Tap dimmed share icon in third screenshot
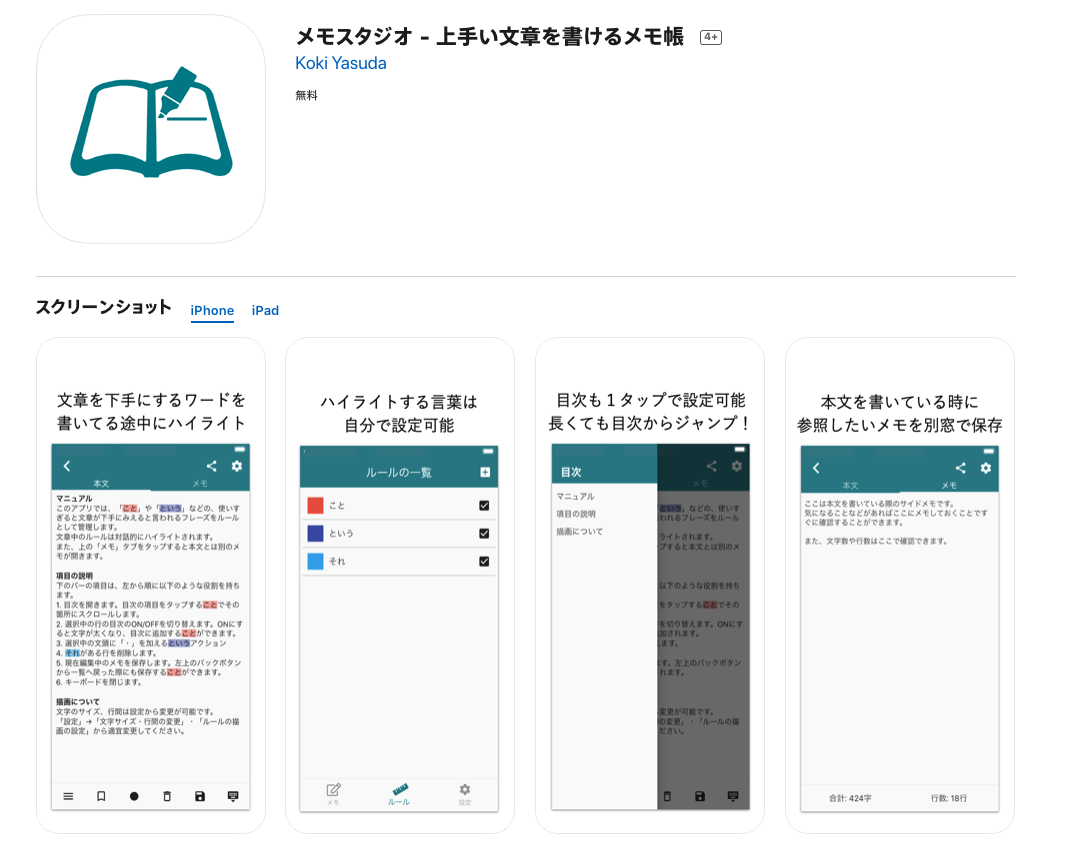Screen dimensions: 1067x849 coord(711,466)
